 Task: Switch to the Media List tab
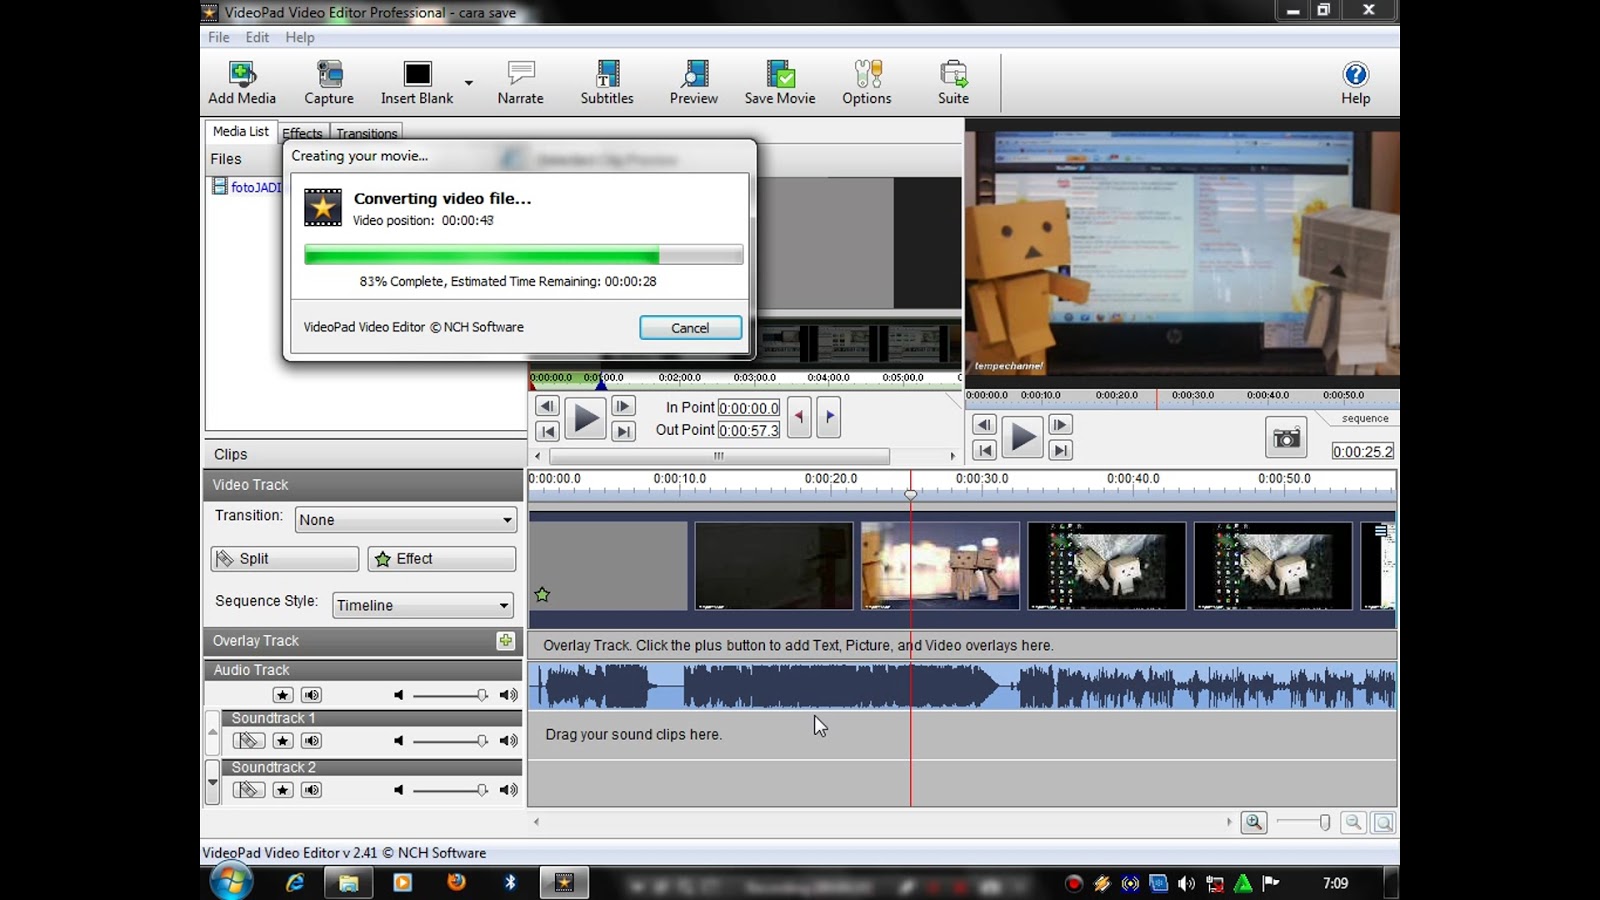pyautogui.click(x=241, y=131)
